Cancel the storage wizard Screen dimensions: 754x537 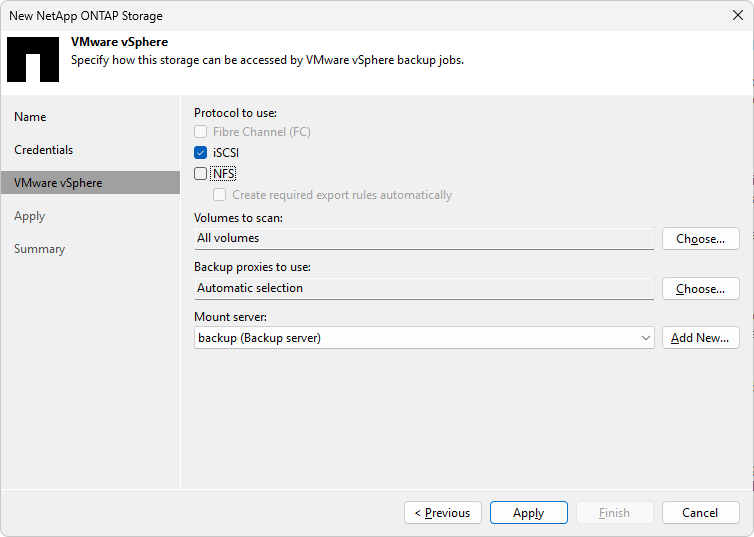click(x=701, y=513)
